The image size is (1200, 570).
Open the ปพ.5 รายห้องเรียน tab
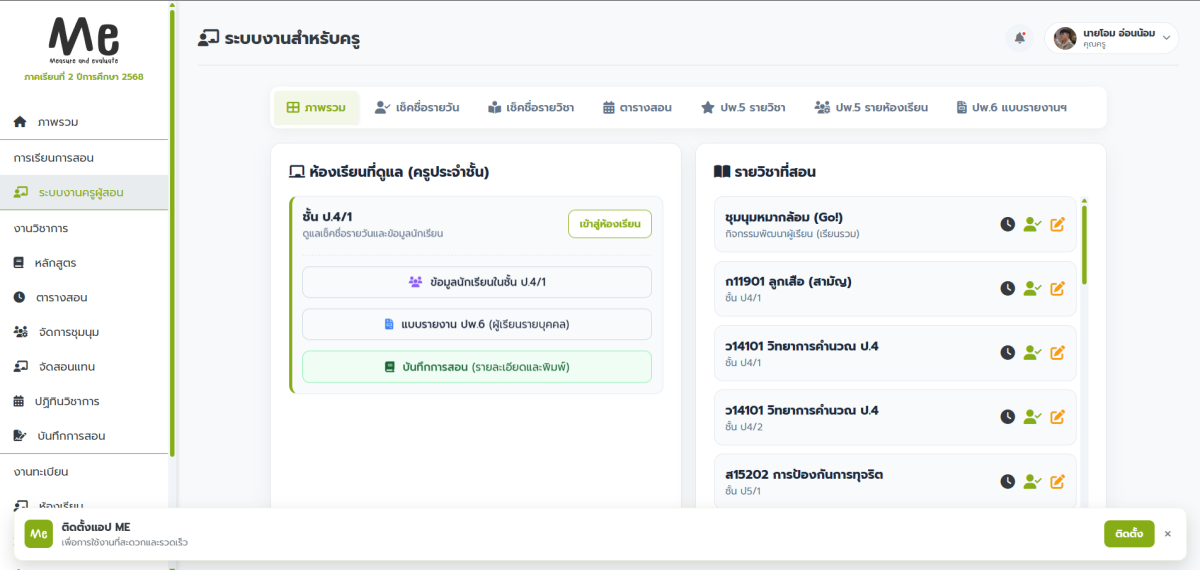[x=872, y=107]
